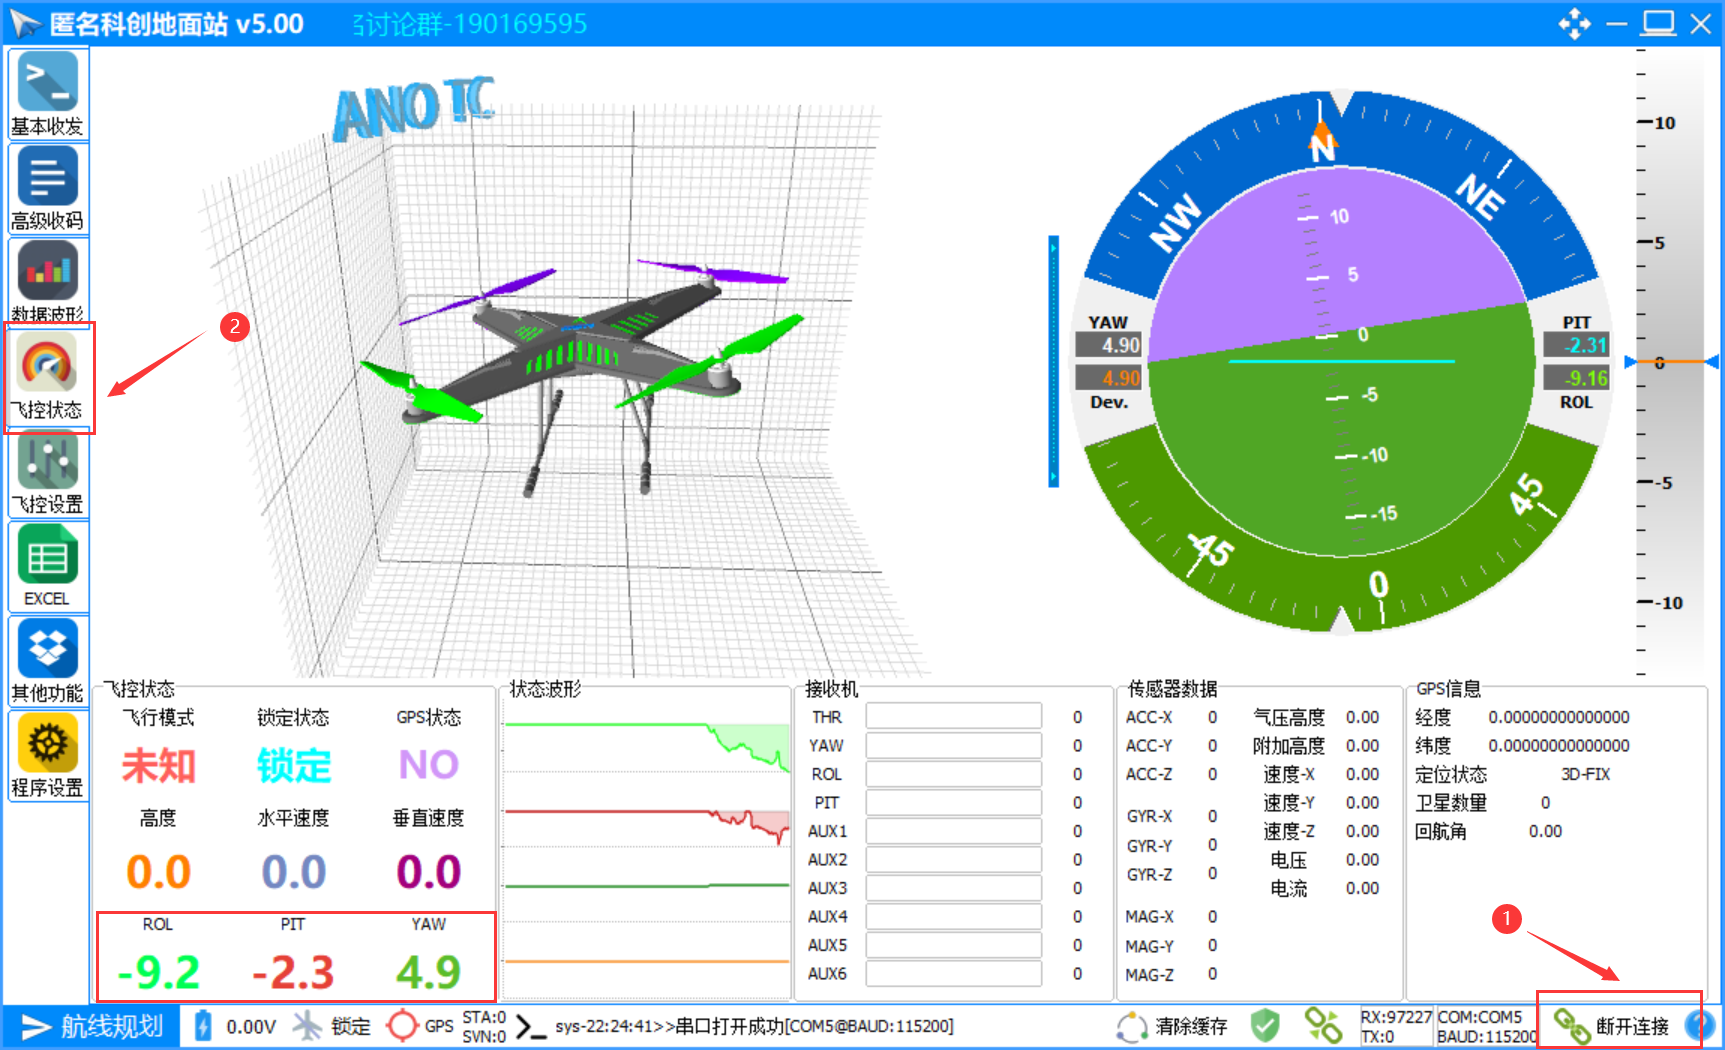
Task: Click the AUX6 receiver channel bar
Action: [x=954, y=973]
